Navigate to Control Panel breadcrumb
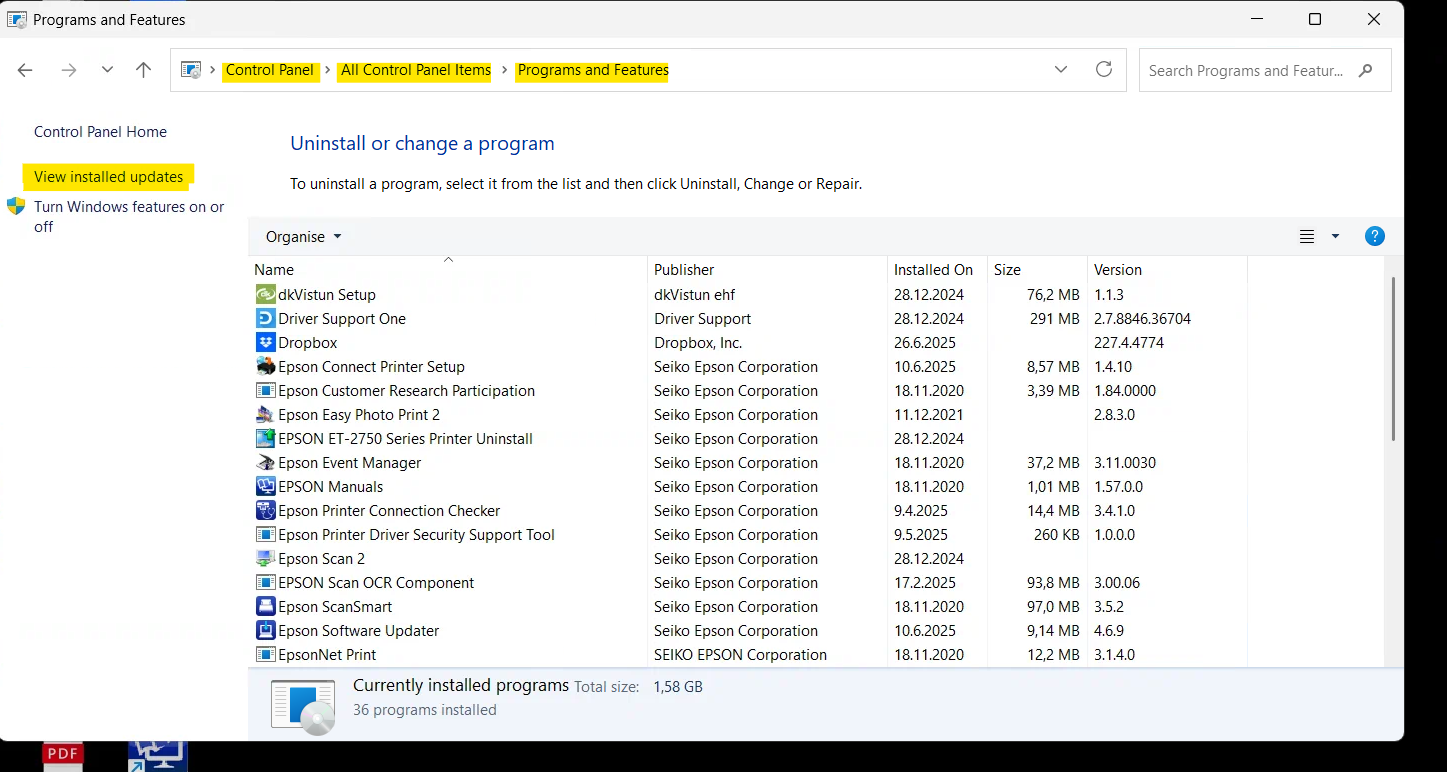The image size is (1447, 772). (x=270, y=70)
